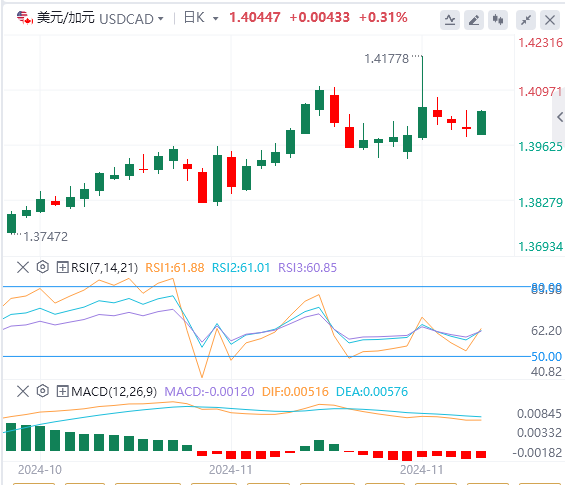Click the MACD:-0.00120 value
The width and height of the screenshot is (565, 485).
point(209,392)
